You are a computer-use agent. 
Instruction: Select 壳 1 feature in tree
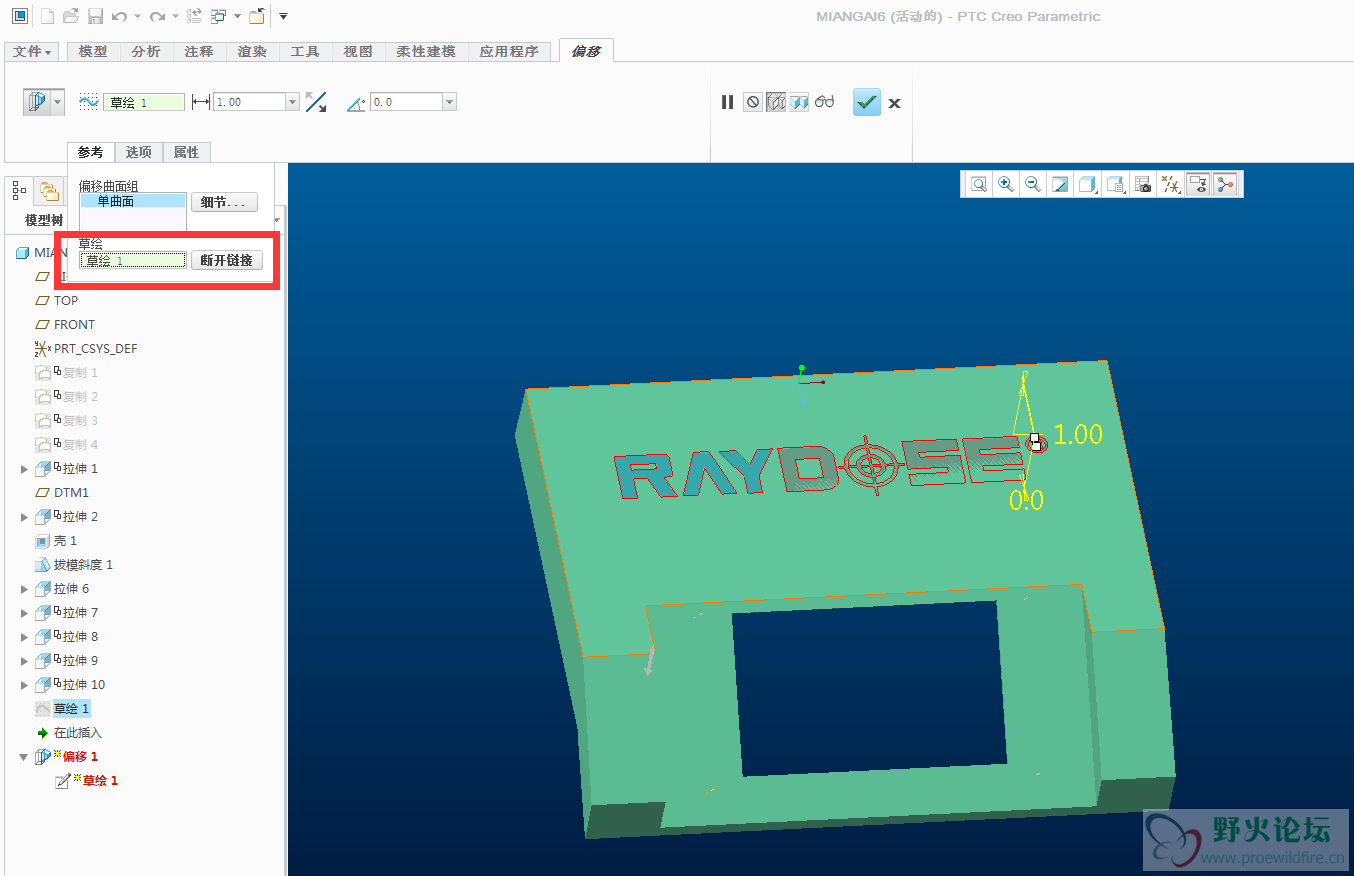pos(65,541)
